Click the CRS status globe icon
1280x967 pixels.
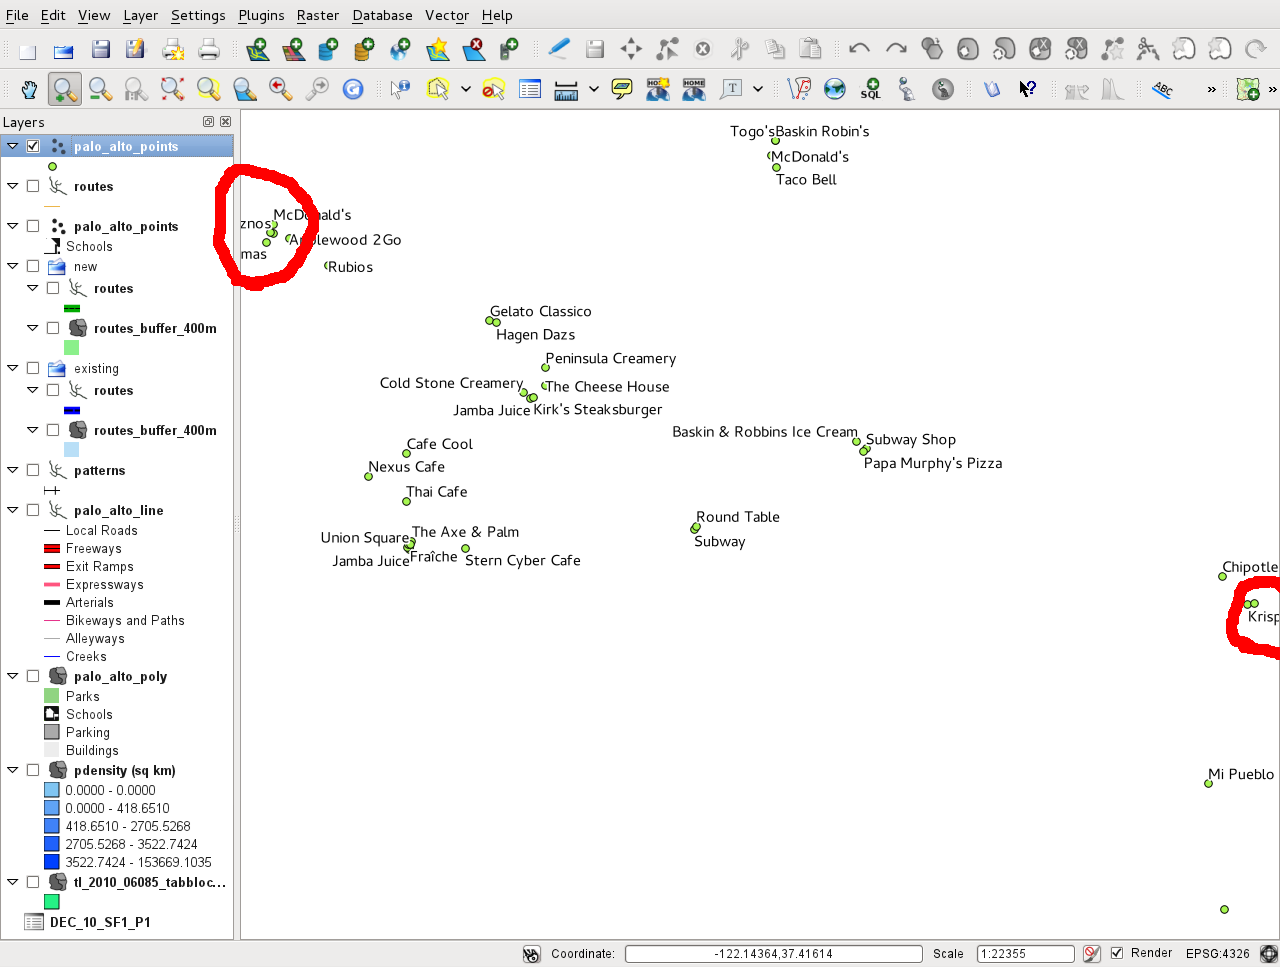point(1268,954)
